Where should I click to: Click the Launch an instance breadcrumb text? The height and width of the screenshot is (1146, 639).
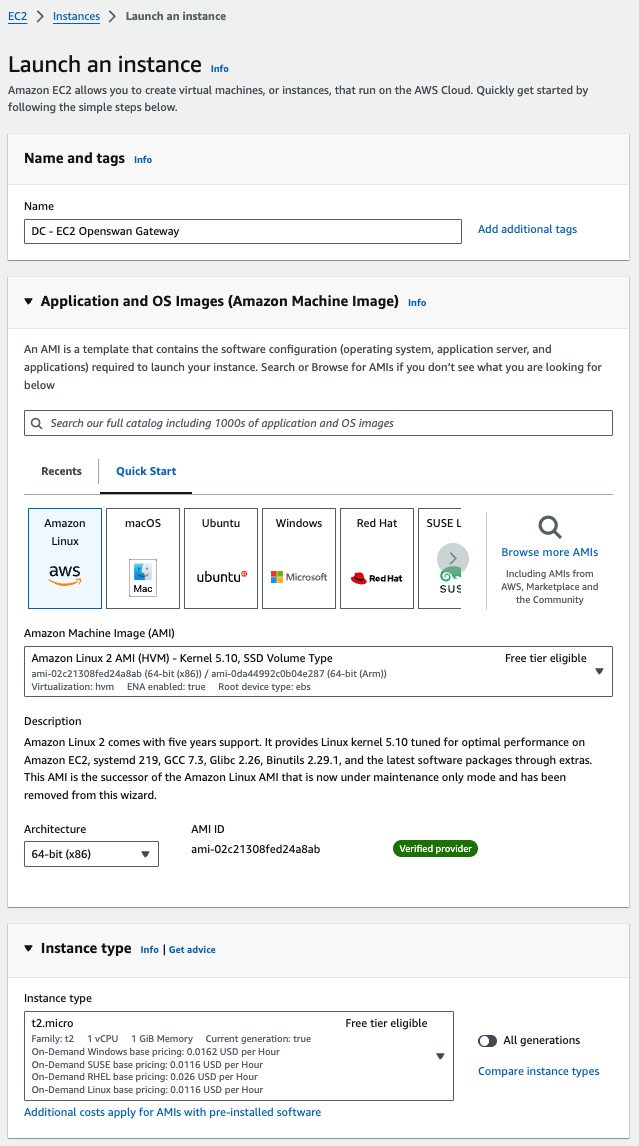tap(175, 15)
